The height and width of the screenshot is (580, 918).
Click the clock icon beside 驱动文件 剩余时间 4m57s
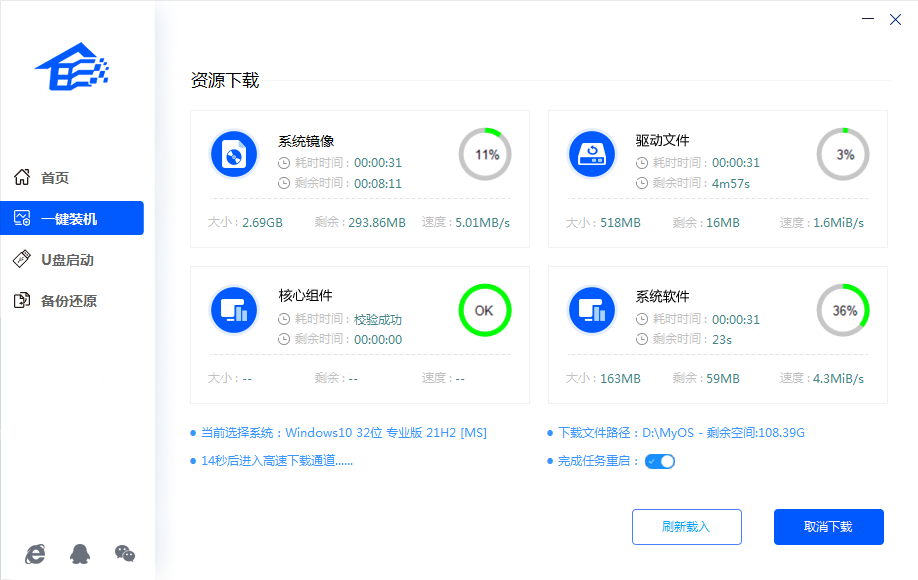[642, 183]
